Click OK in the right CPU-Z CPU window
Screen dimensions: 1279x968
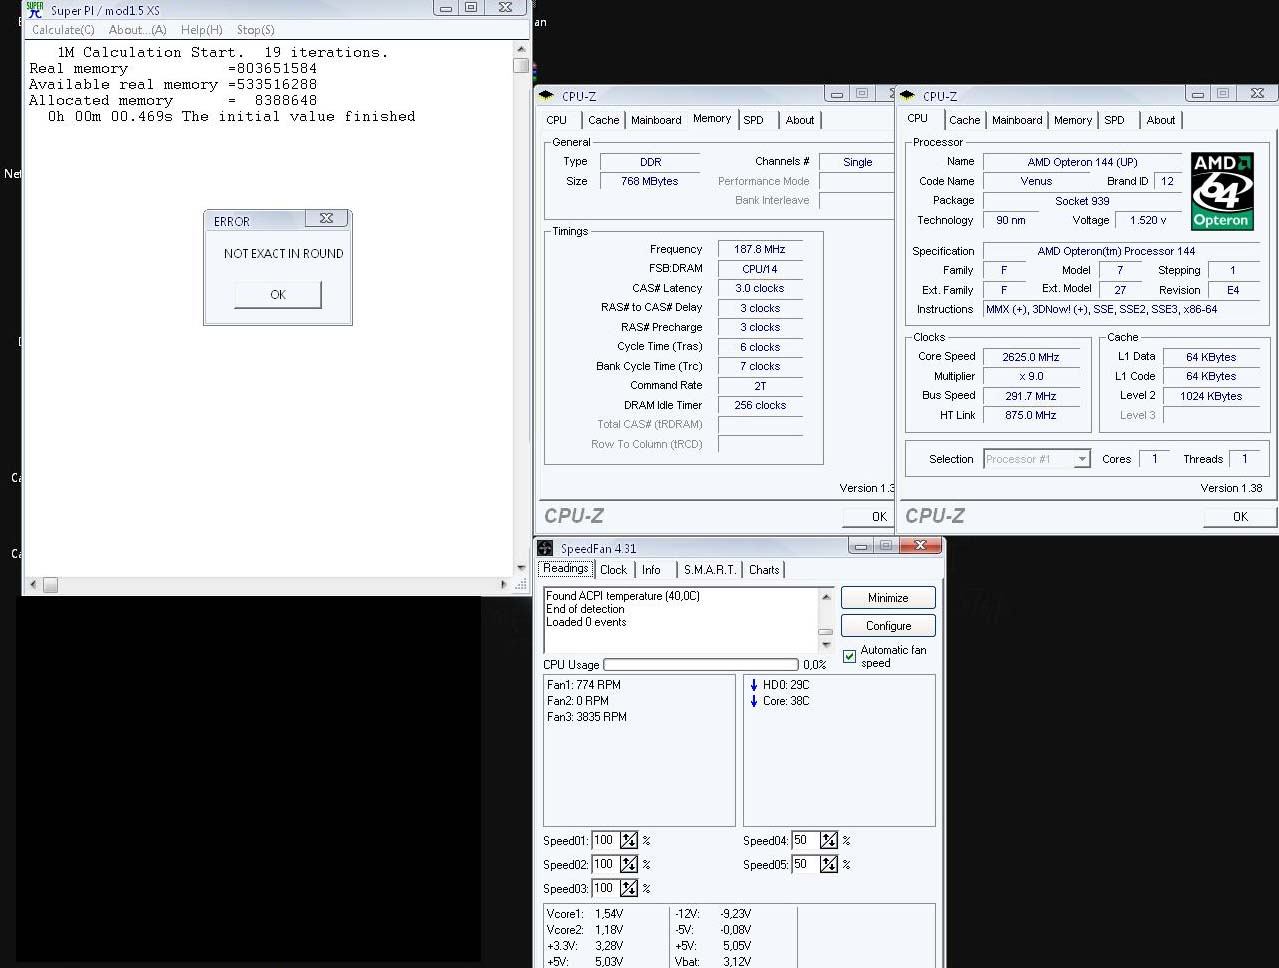(1240, 517)
